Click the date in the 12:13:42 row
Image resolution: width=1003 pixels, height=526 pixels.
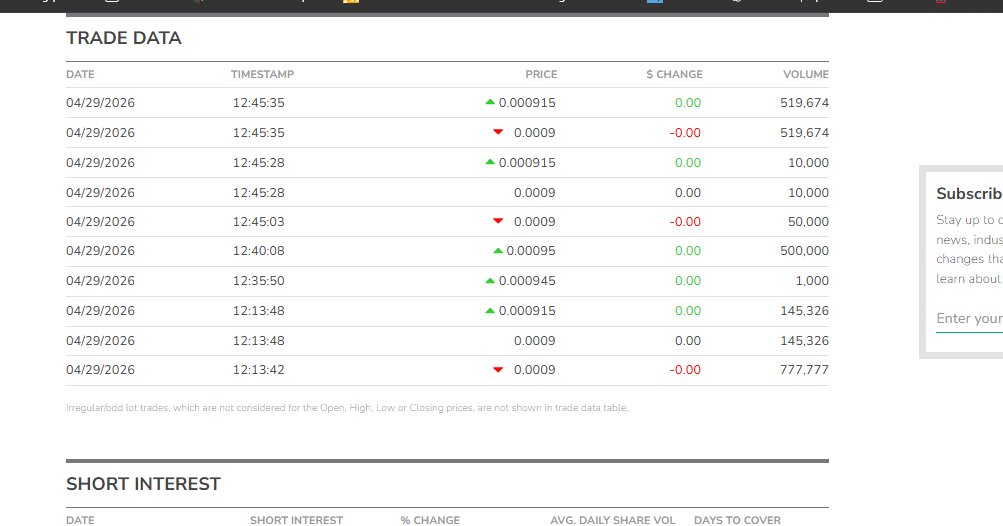(100, 370)
